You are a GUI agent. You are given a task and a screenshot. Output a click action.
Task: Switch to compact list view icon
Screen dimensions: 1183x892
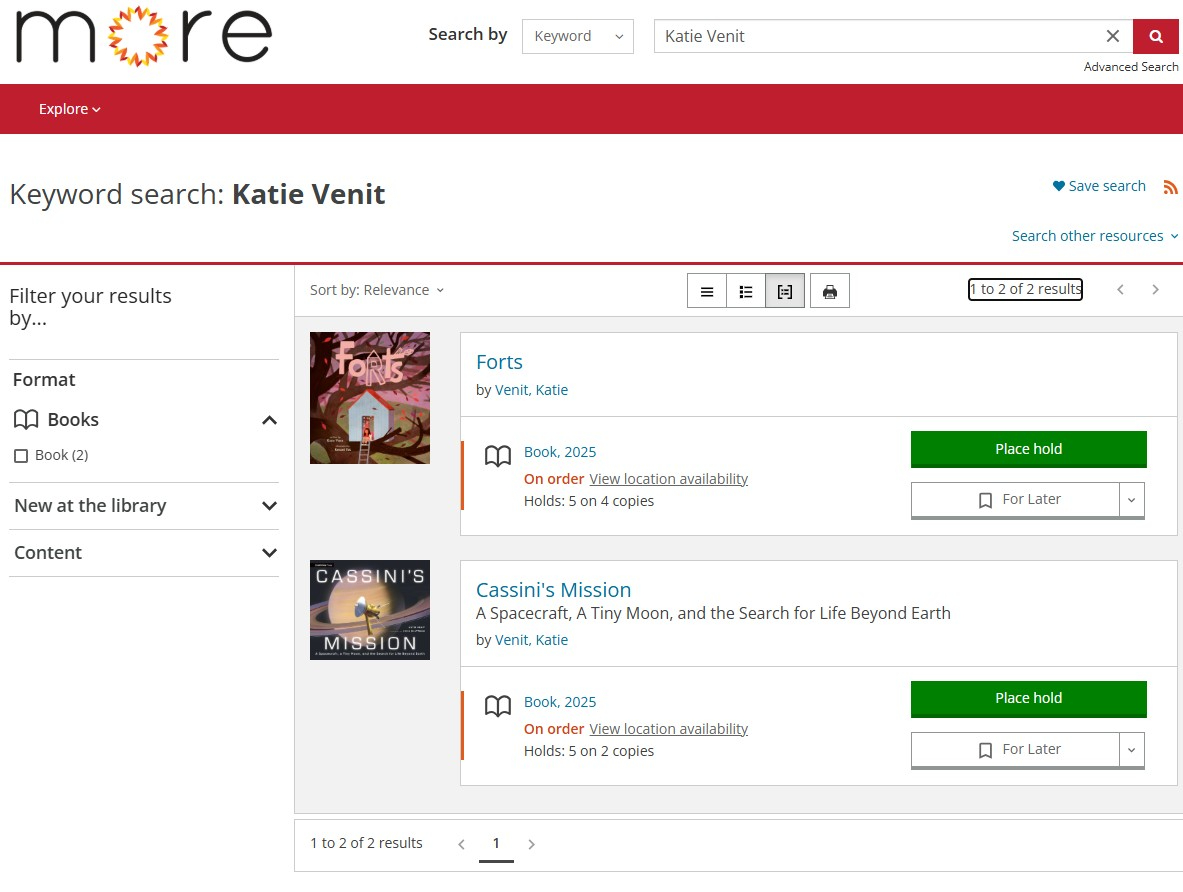click(707, 291)
